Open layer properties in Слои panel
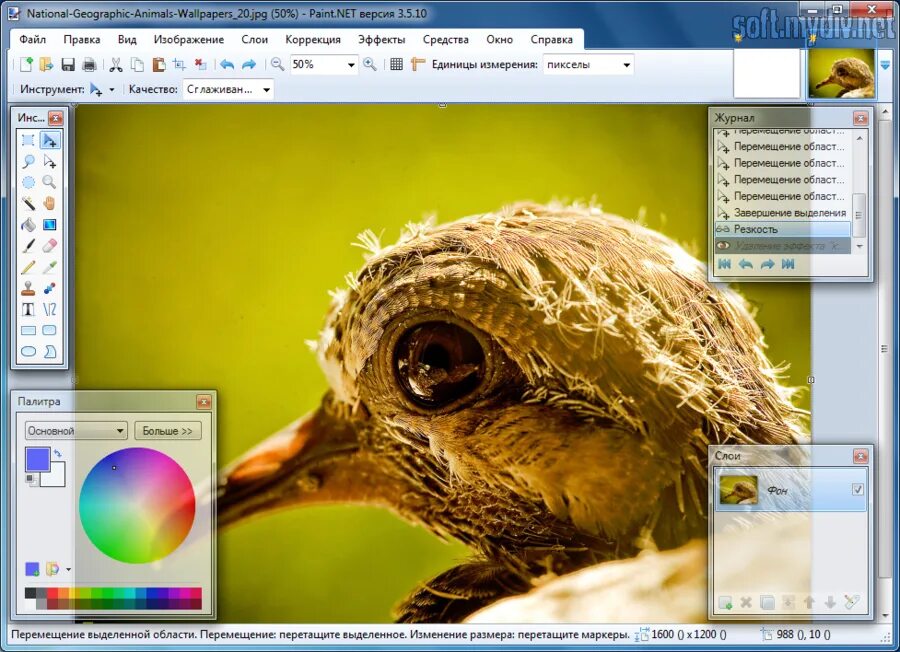The height and width of the screenshot is (652, 900). coord(852,603)
